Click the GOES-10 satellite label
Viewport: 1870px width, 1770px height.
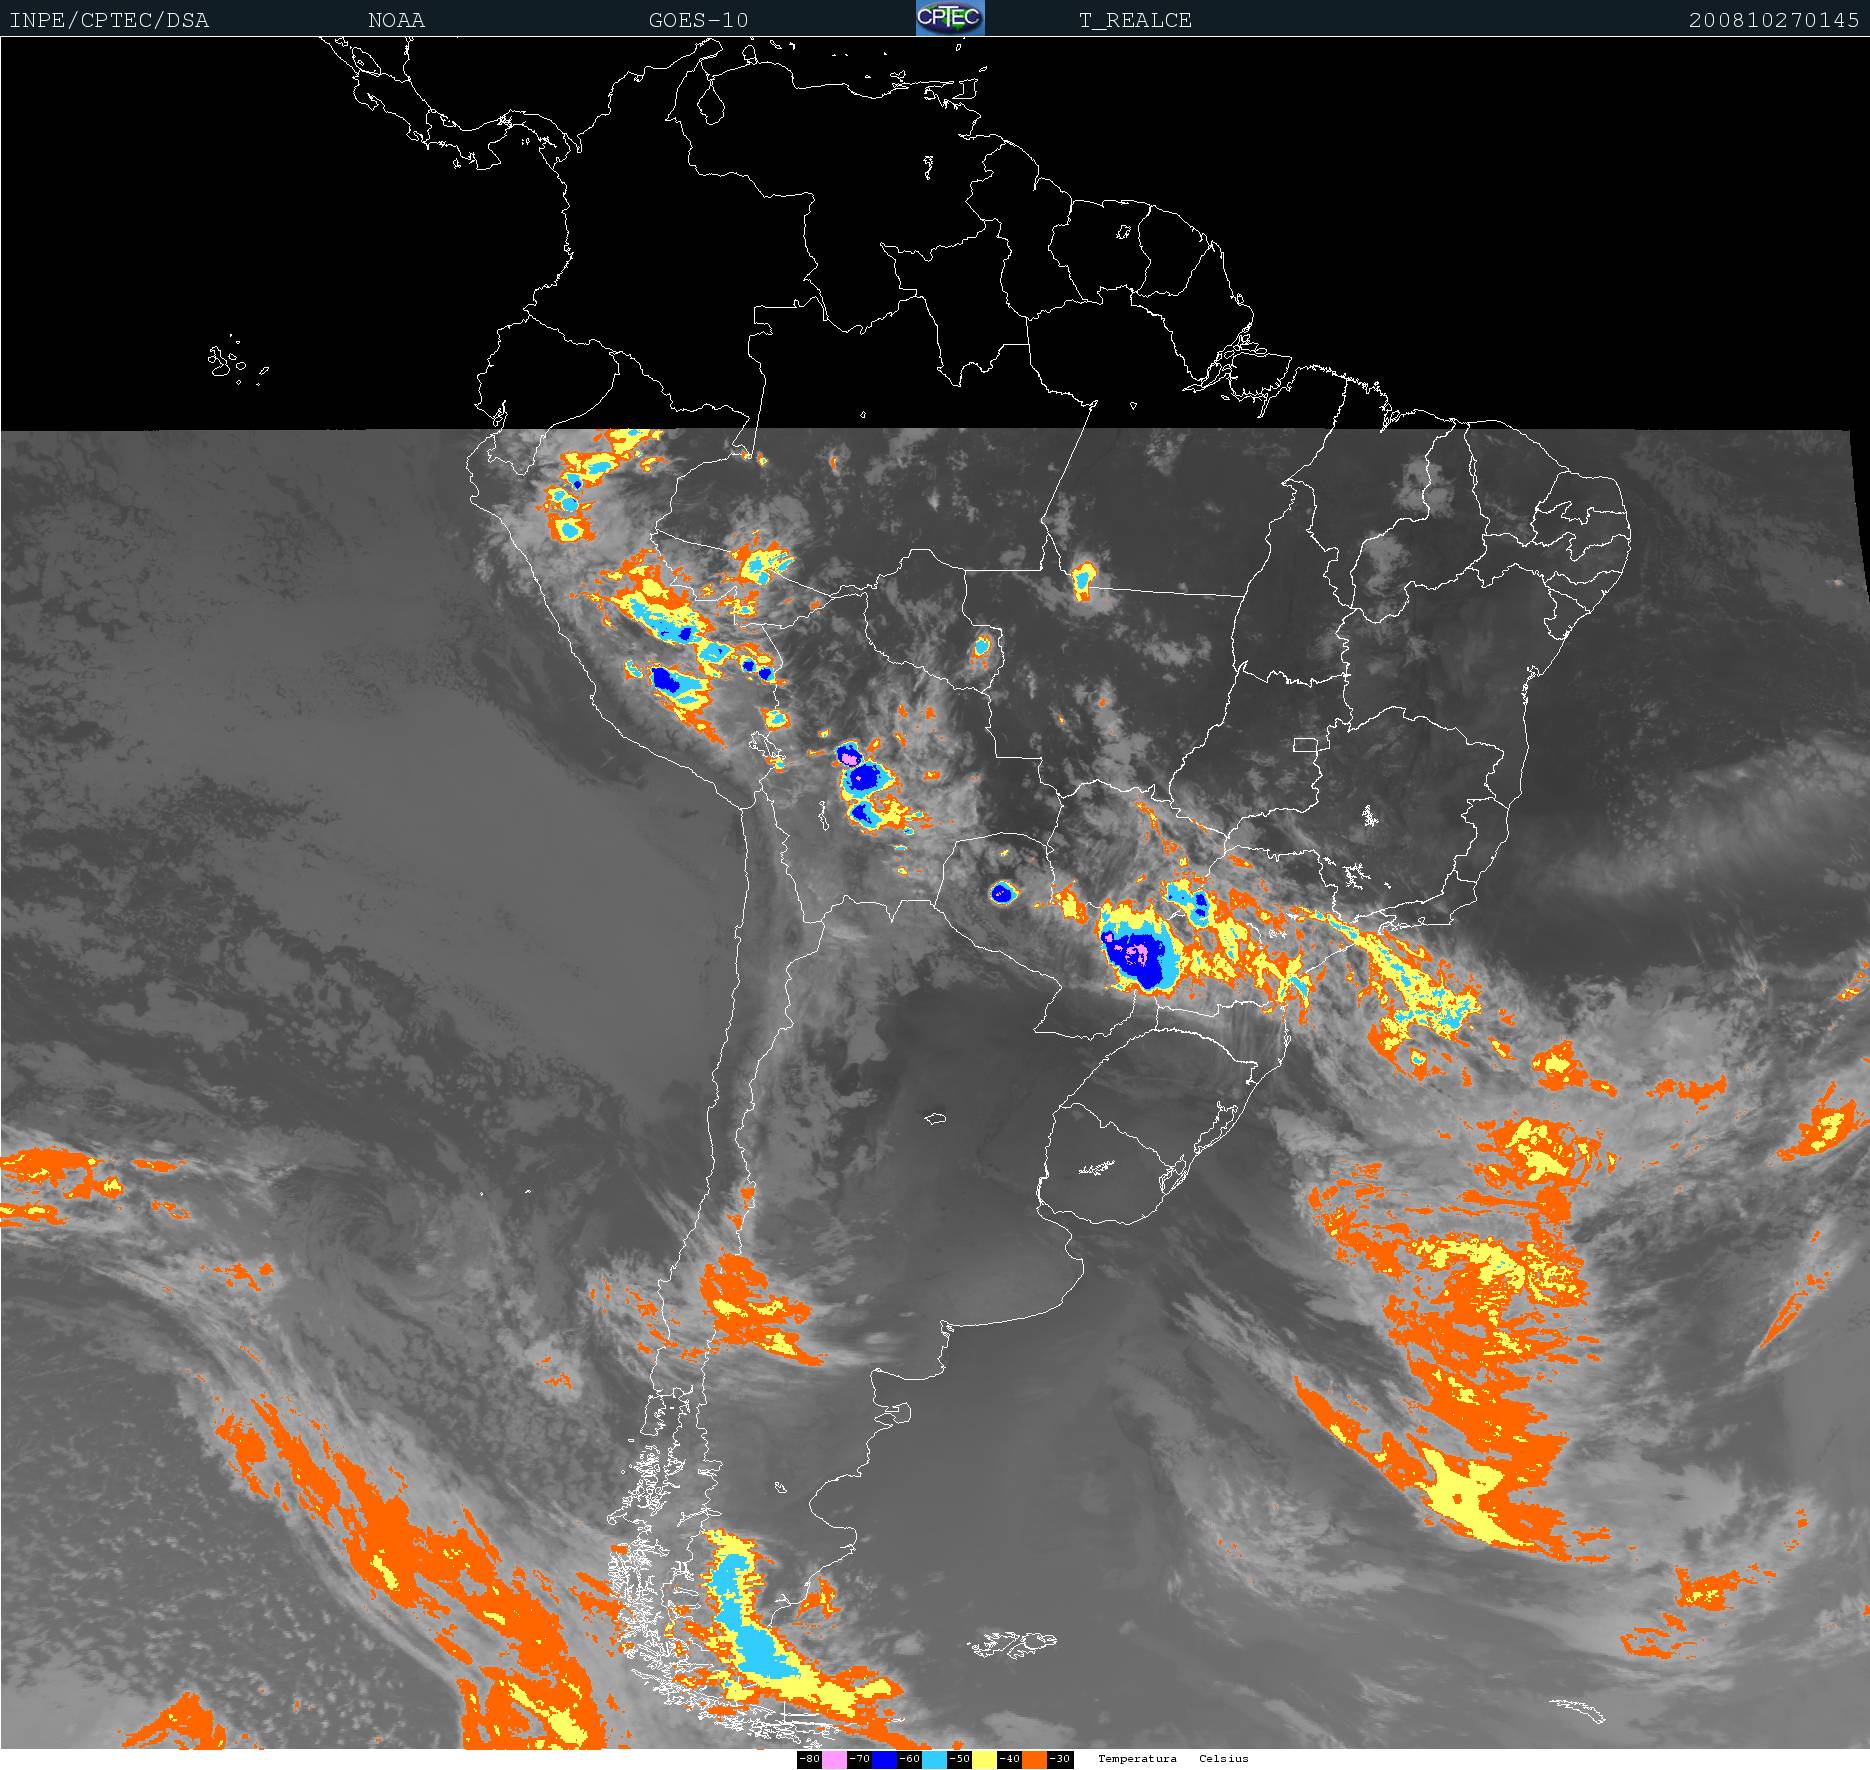(698, 20)
